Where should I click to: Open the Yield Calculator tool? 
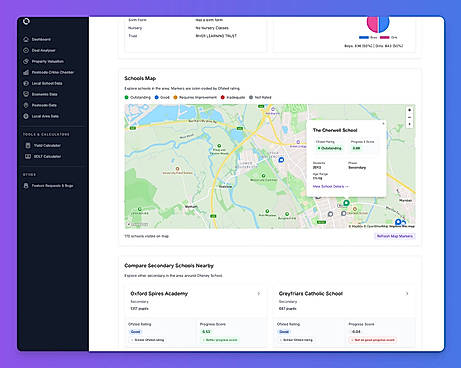click(47, 146)
